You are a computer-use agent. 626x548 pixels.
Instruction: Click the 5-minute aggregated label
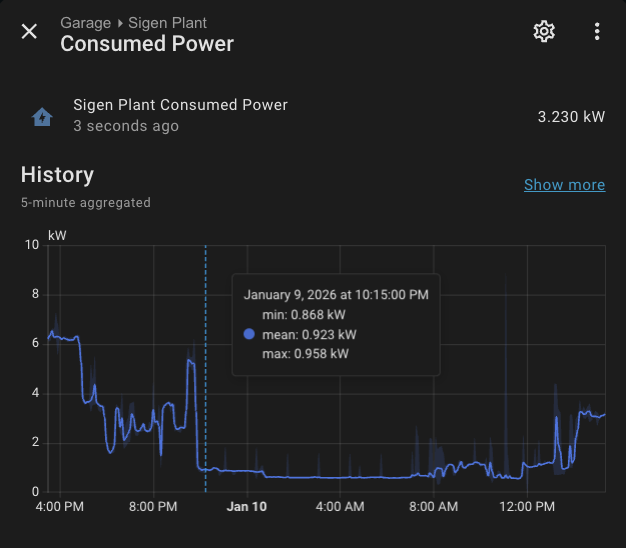pyautogui.click(x=86, y=203)
